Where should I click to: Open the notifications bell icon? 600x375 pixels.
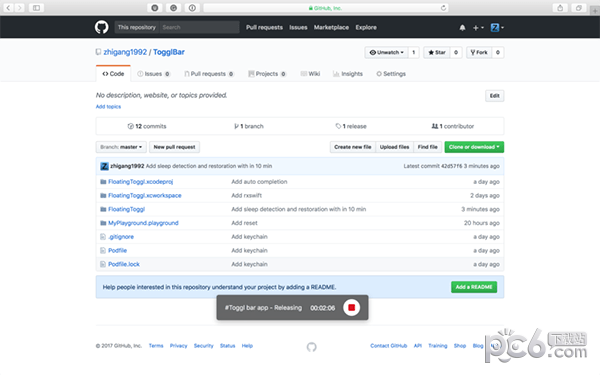click(x=462, y=28)
